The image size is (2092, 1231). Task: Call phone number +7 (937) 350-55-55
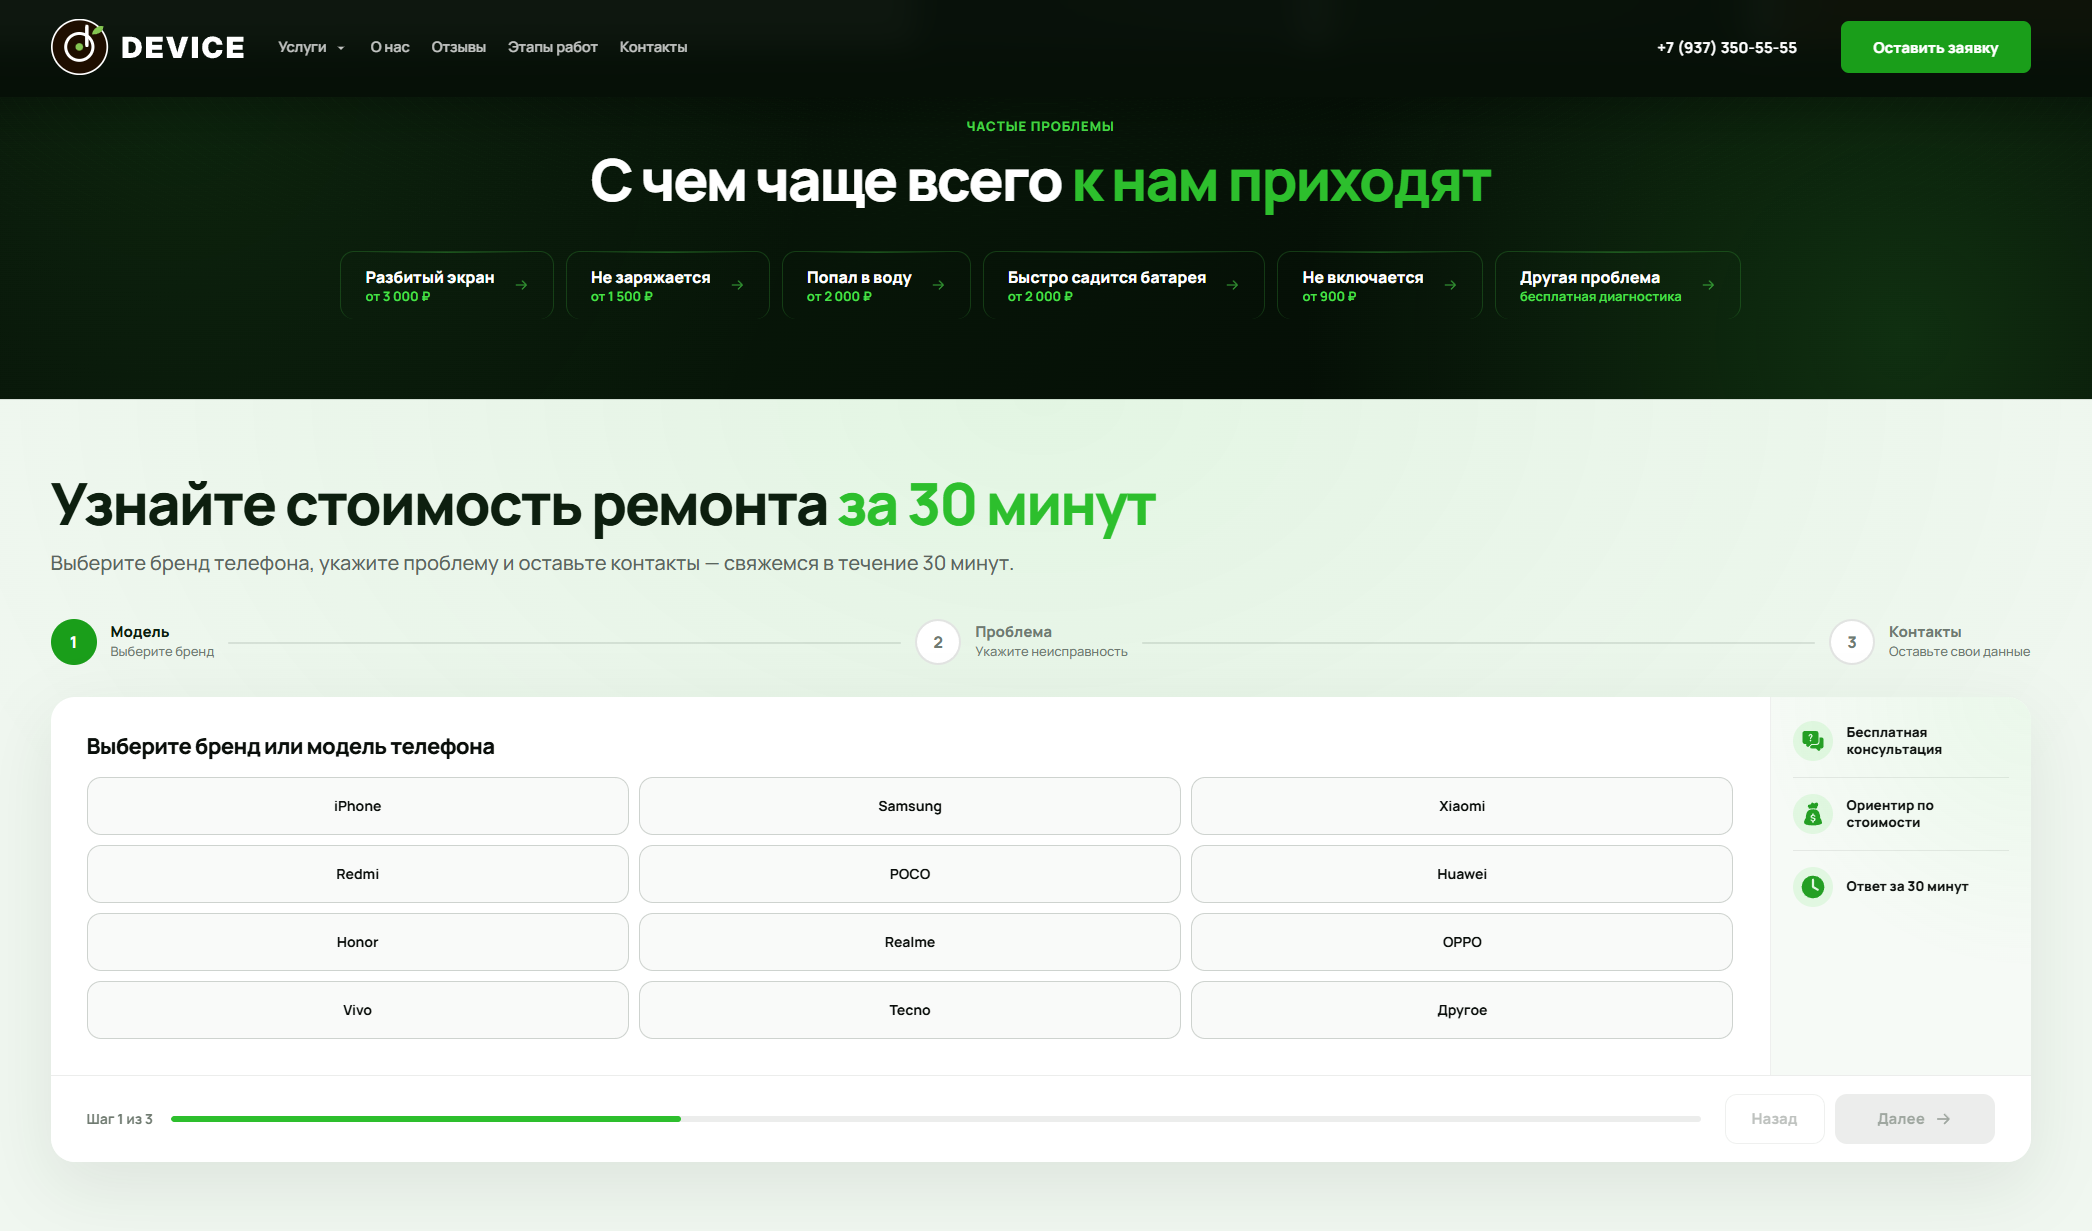(1727, 47)
